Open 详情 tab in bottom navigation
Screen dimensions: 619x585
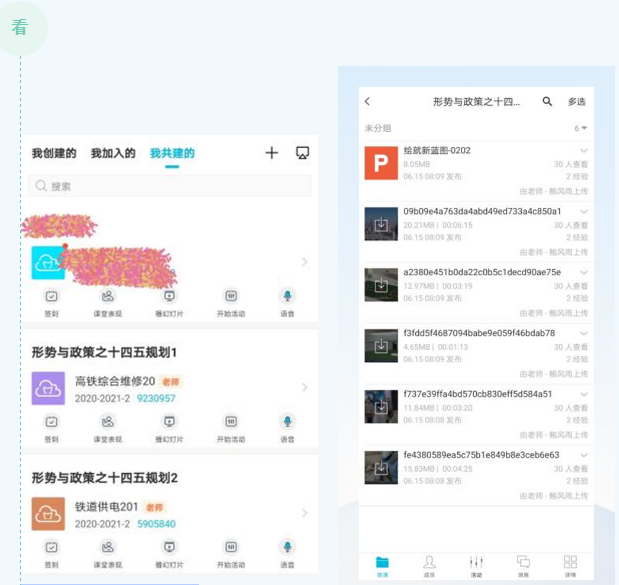coord(570,566)
